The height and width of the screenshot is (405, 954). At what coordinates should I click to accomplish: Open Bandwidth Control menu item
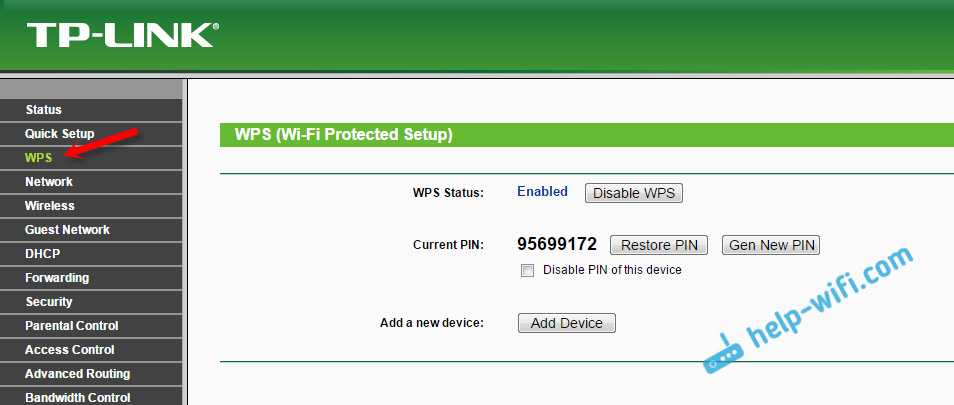coord(77,397)
